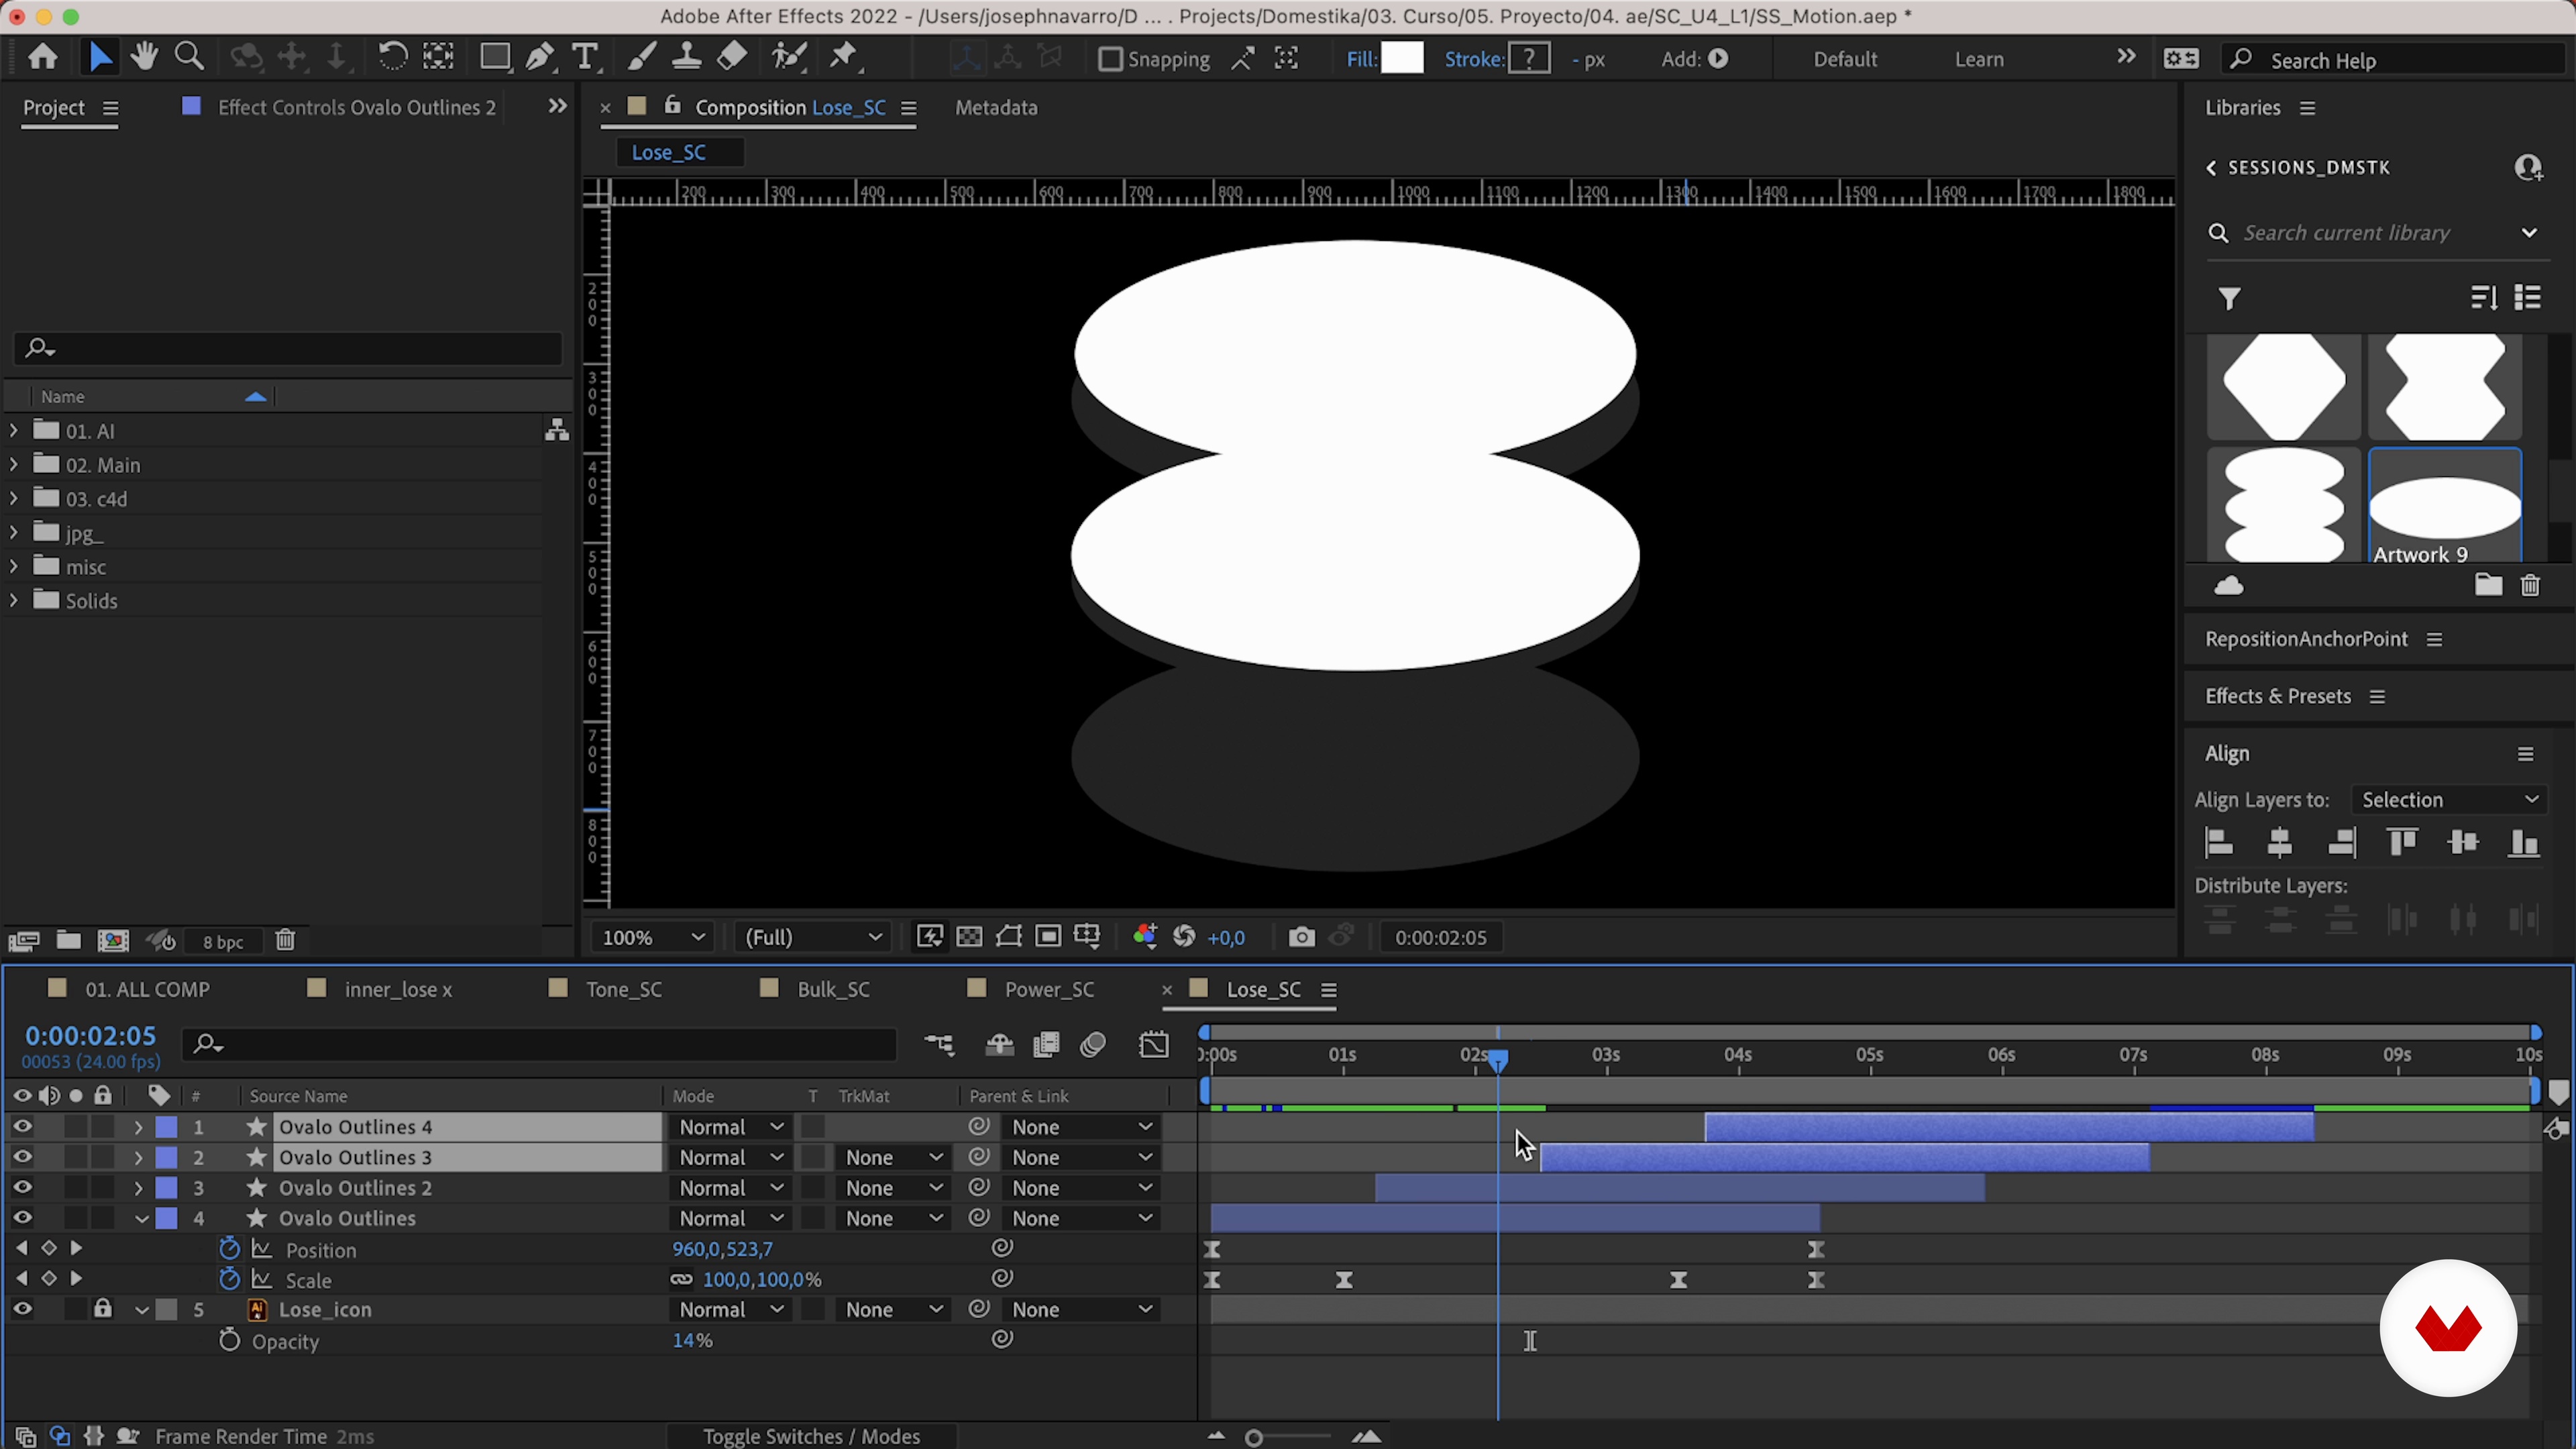
Task: Select the Hand tool
Action: point(144,57)
